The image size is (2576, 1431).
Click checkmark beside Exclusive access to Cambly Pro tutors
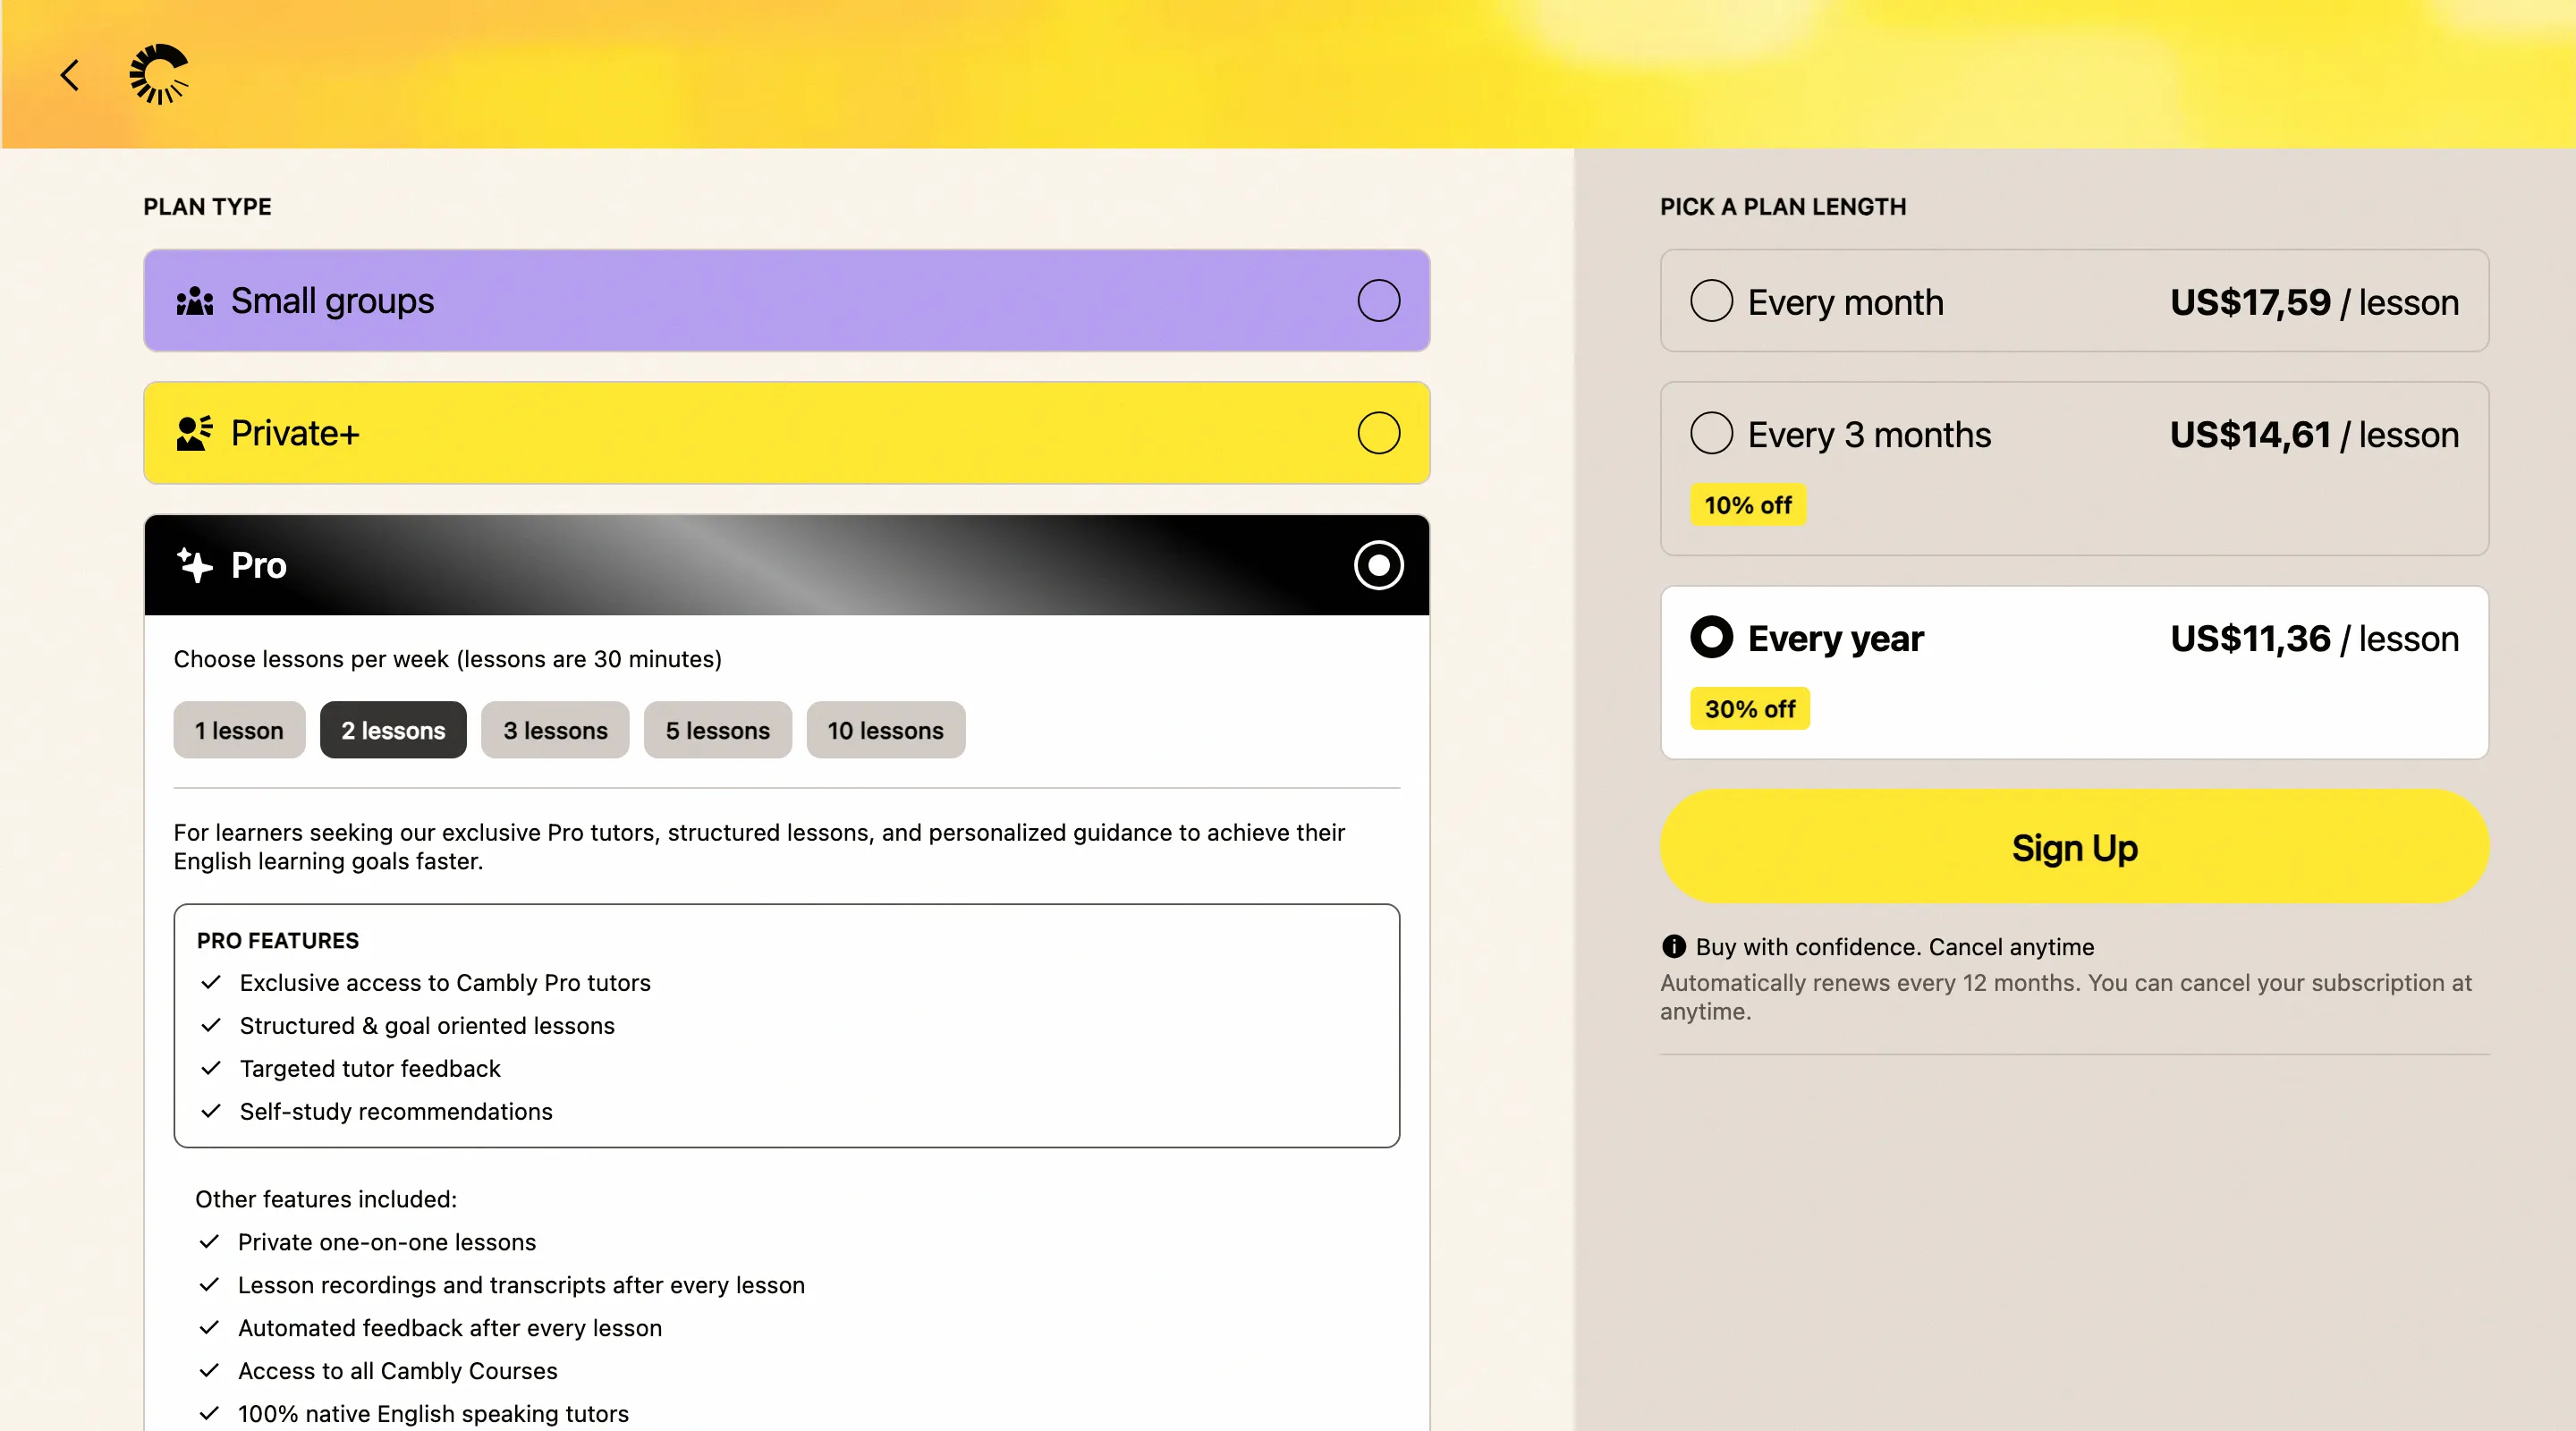[210, 982]
